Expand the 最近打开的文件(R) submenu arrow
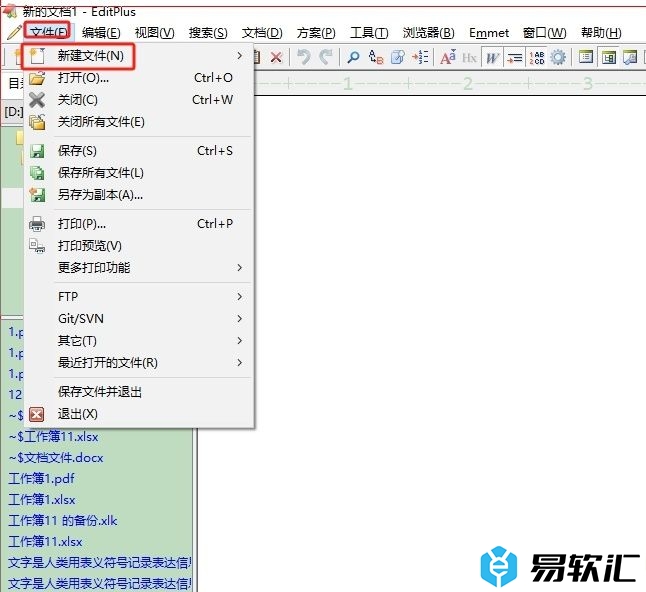The width and height of the screenshot is (646, 592). click(x=240, y=363)
